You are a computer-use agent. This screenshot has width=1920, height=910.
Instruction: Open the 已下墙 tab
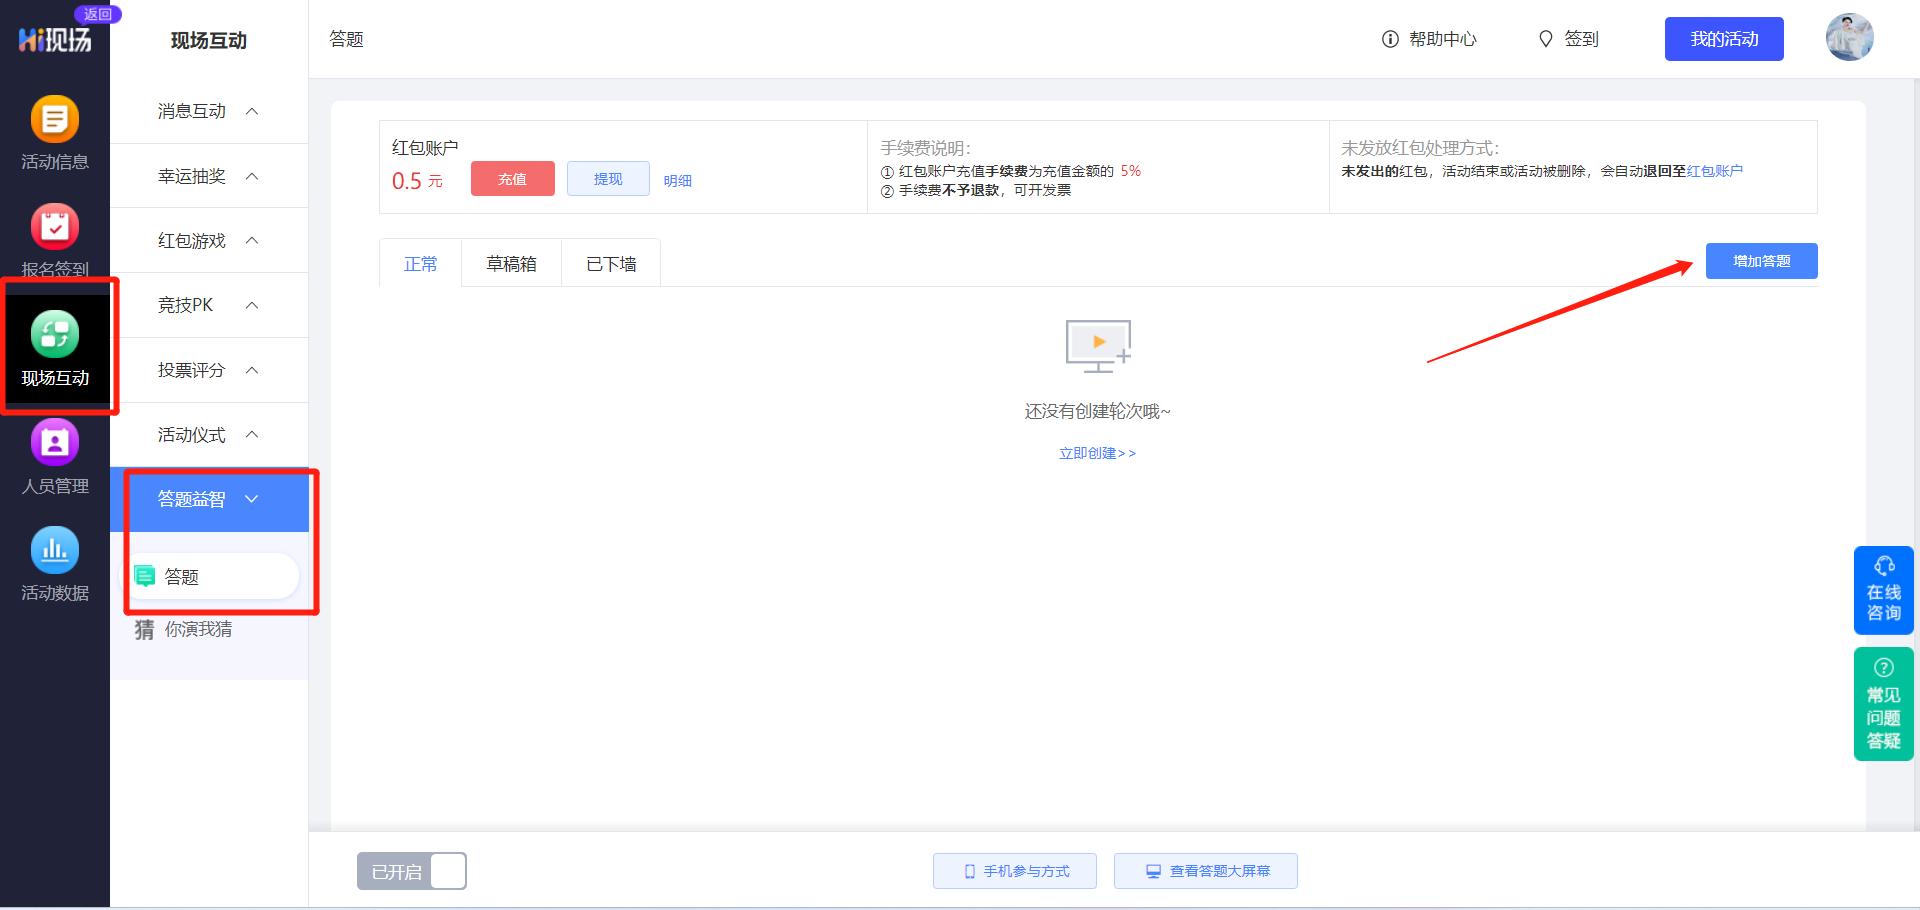[610, 263]
